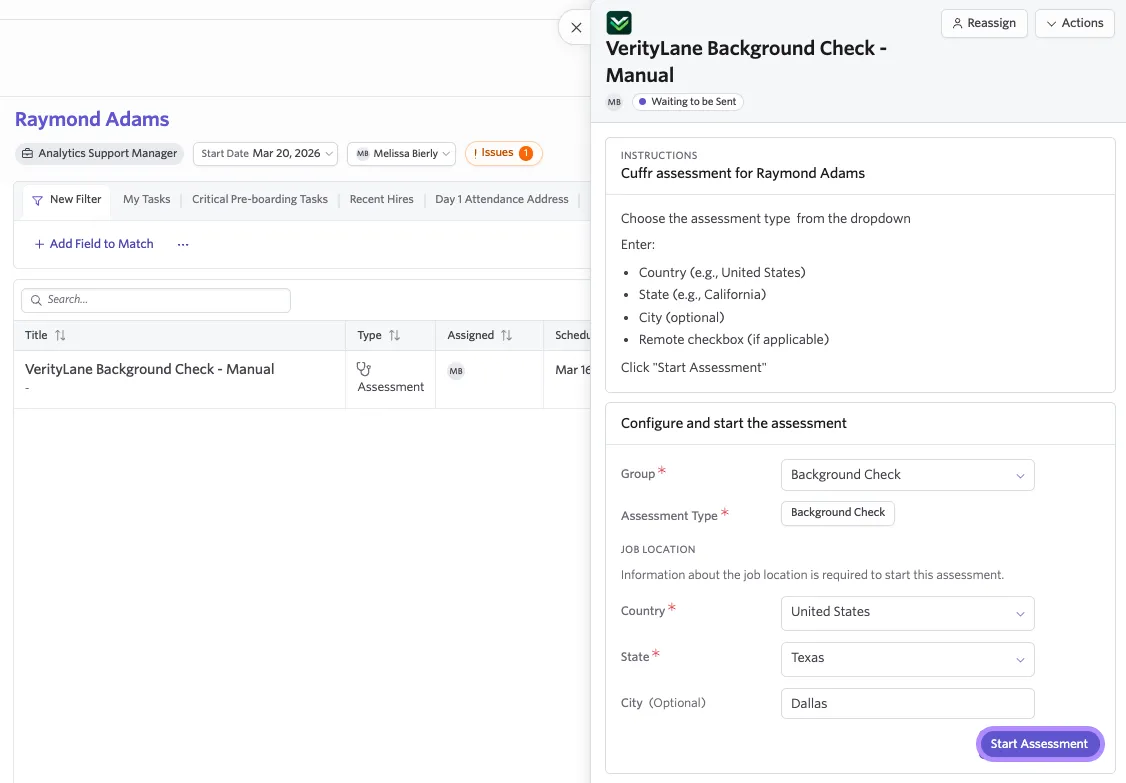The width and height of the screenshot is (1126, 783).
Task: Click the Analytics Support Manager job badge
Action: [x=99, y=154]
